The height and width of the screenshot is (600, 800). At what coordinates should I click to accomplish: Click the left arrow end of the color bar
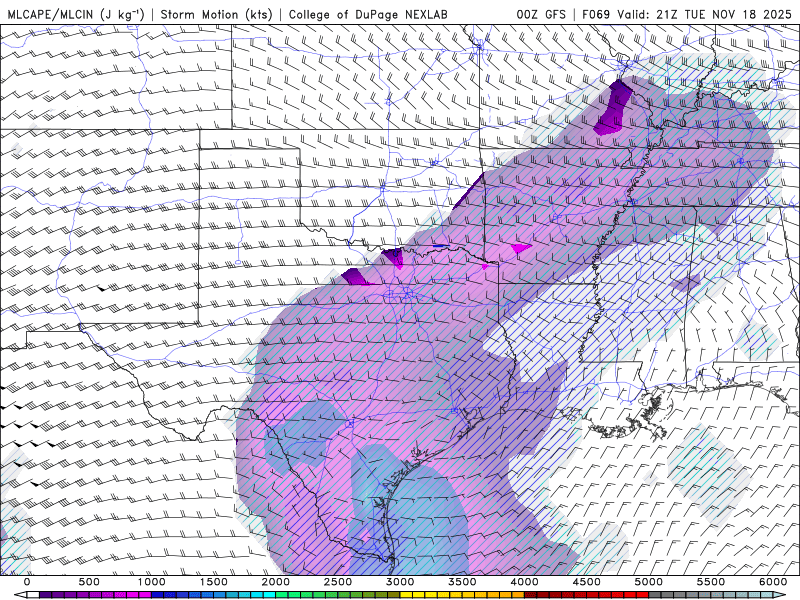pyautogui.click(x=19, y=595)
